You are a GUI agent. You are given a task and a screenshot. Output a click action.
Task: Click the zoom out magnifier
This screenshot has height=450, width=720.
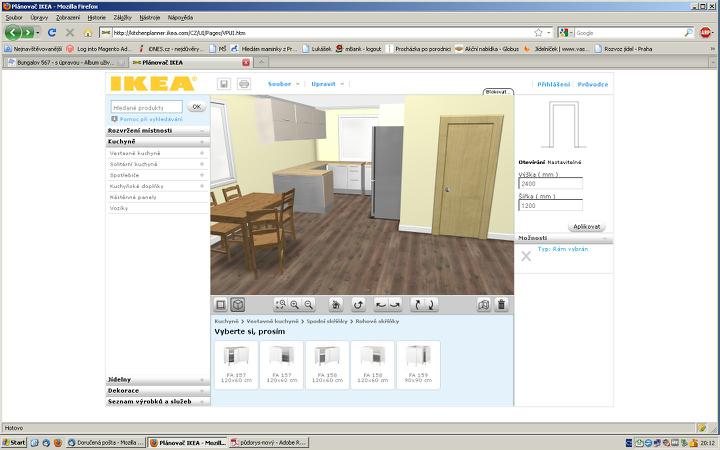[x=309, y=304]
